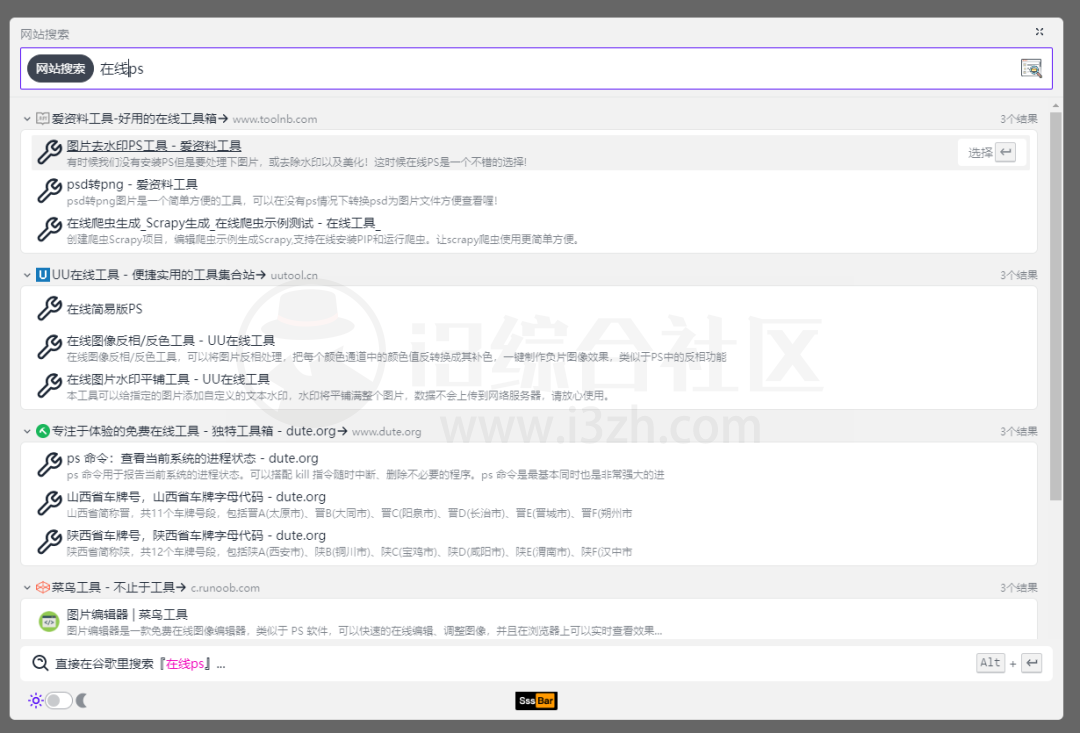Click wrench icon beside 在线爬虫生成 result
The image size is (1080, 733).
pyautogui.click(x=49, y=229)
